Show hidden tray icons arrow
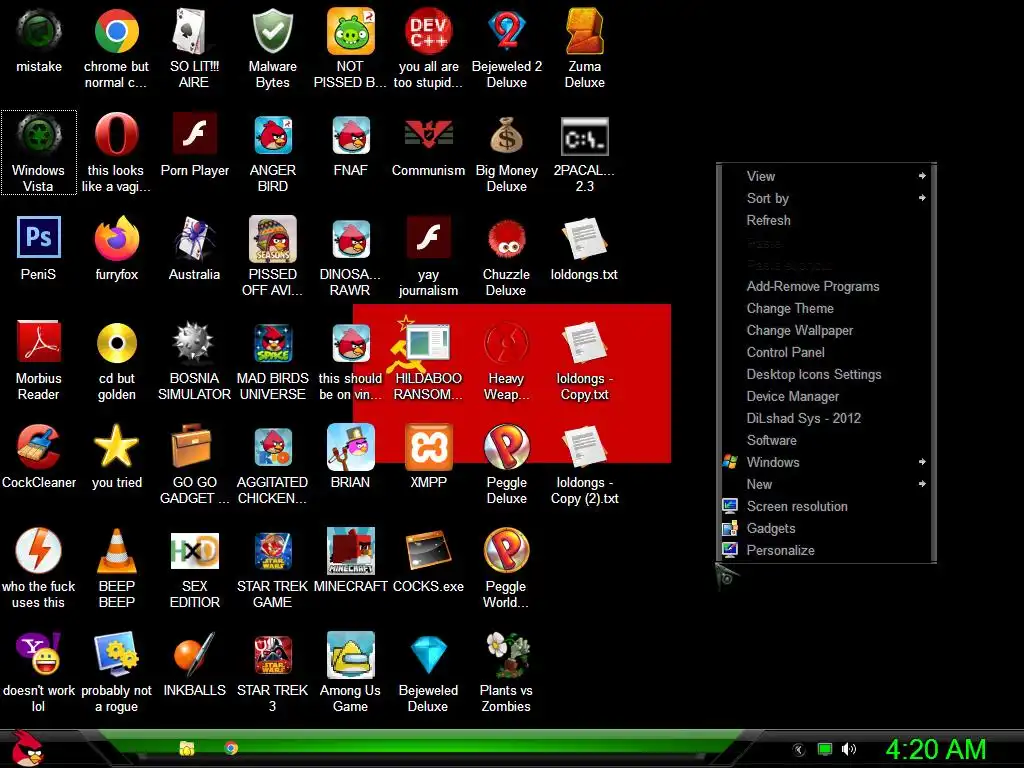 click(799, 750)
